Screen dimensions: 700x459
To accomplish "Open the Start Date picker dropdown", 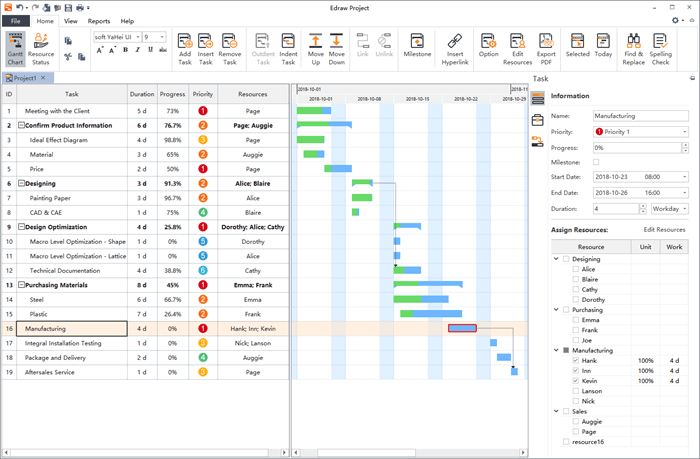I will click(684, 177).
